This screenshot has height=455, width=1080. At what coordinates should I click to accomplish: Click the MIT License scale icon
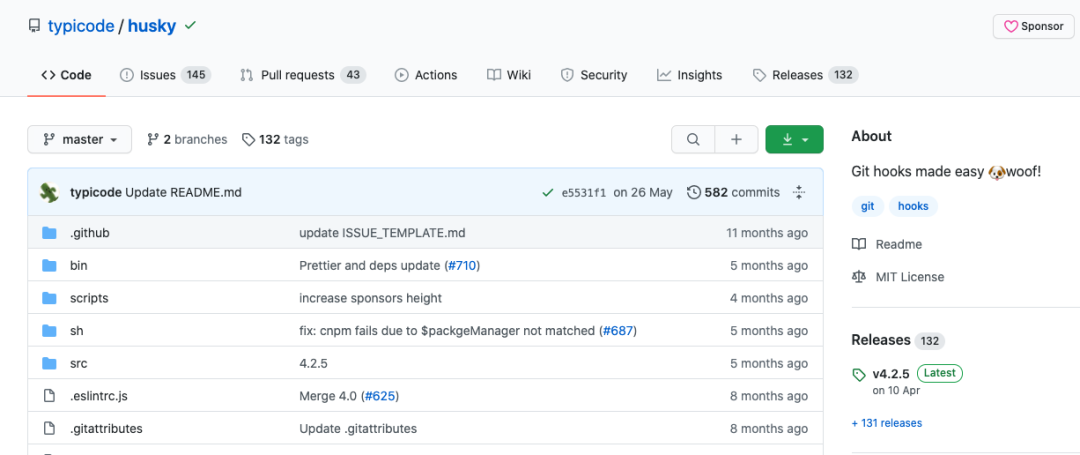(858, 277)
